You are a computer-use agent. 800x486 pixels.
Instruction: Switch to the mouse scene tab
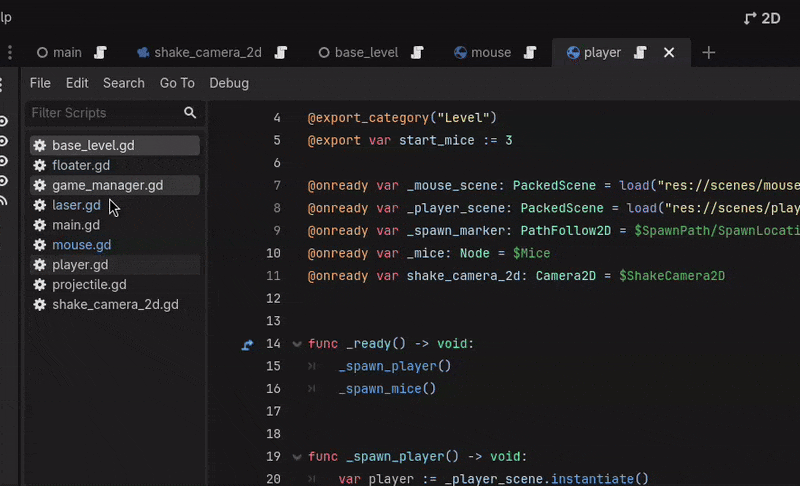[x=483, y=53]
